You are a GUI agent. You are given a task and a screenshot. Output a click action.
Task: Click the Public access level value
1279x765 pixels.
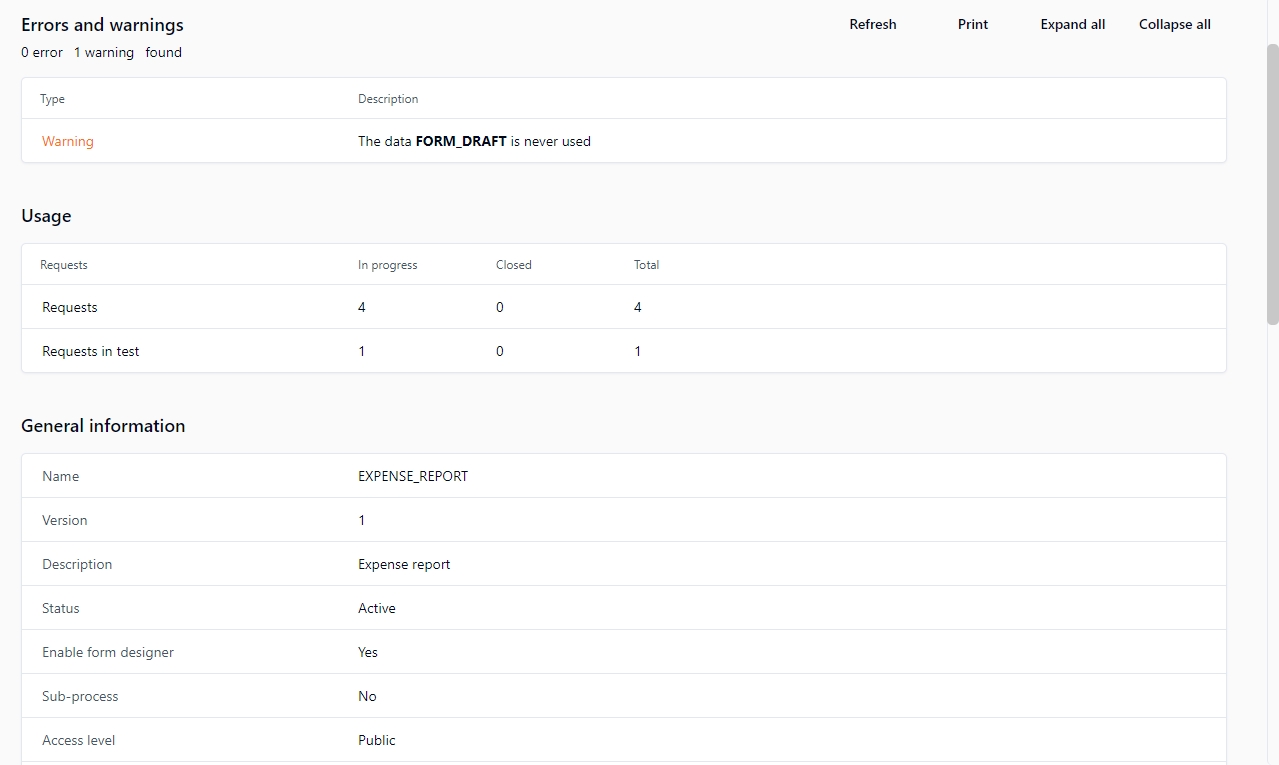pyautogui.click(x=376, y=741)
